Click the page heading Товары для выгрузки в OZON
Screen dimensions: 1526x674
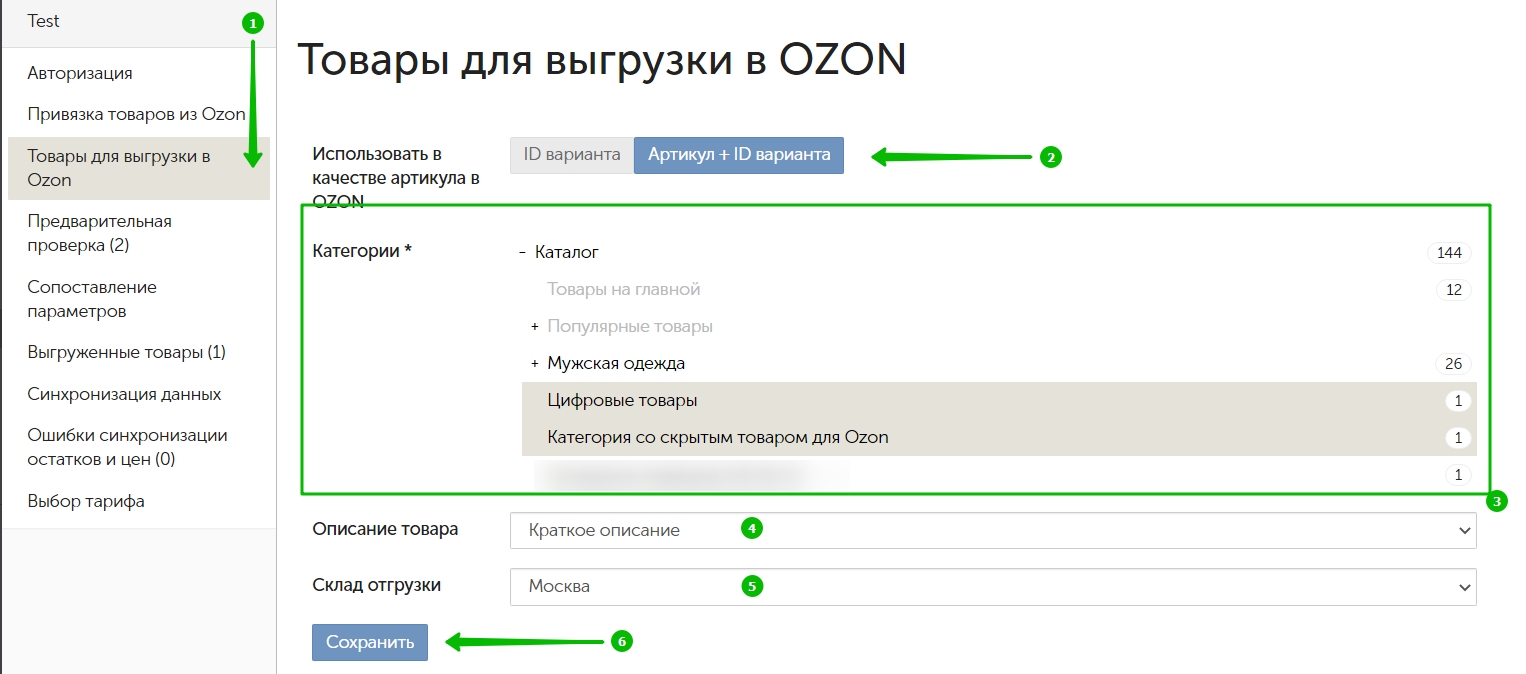tap(602, 60)
